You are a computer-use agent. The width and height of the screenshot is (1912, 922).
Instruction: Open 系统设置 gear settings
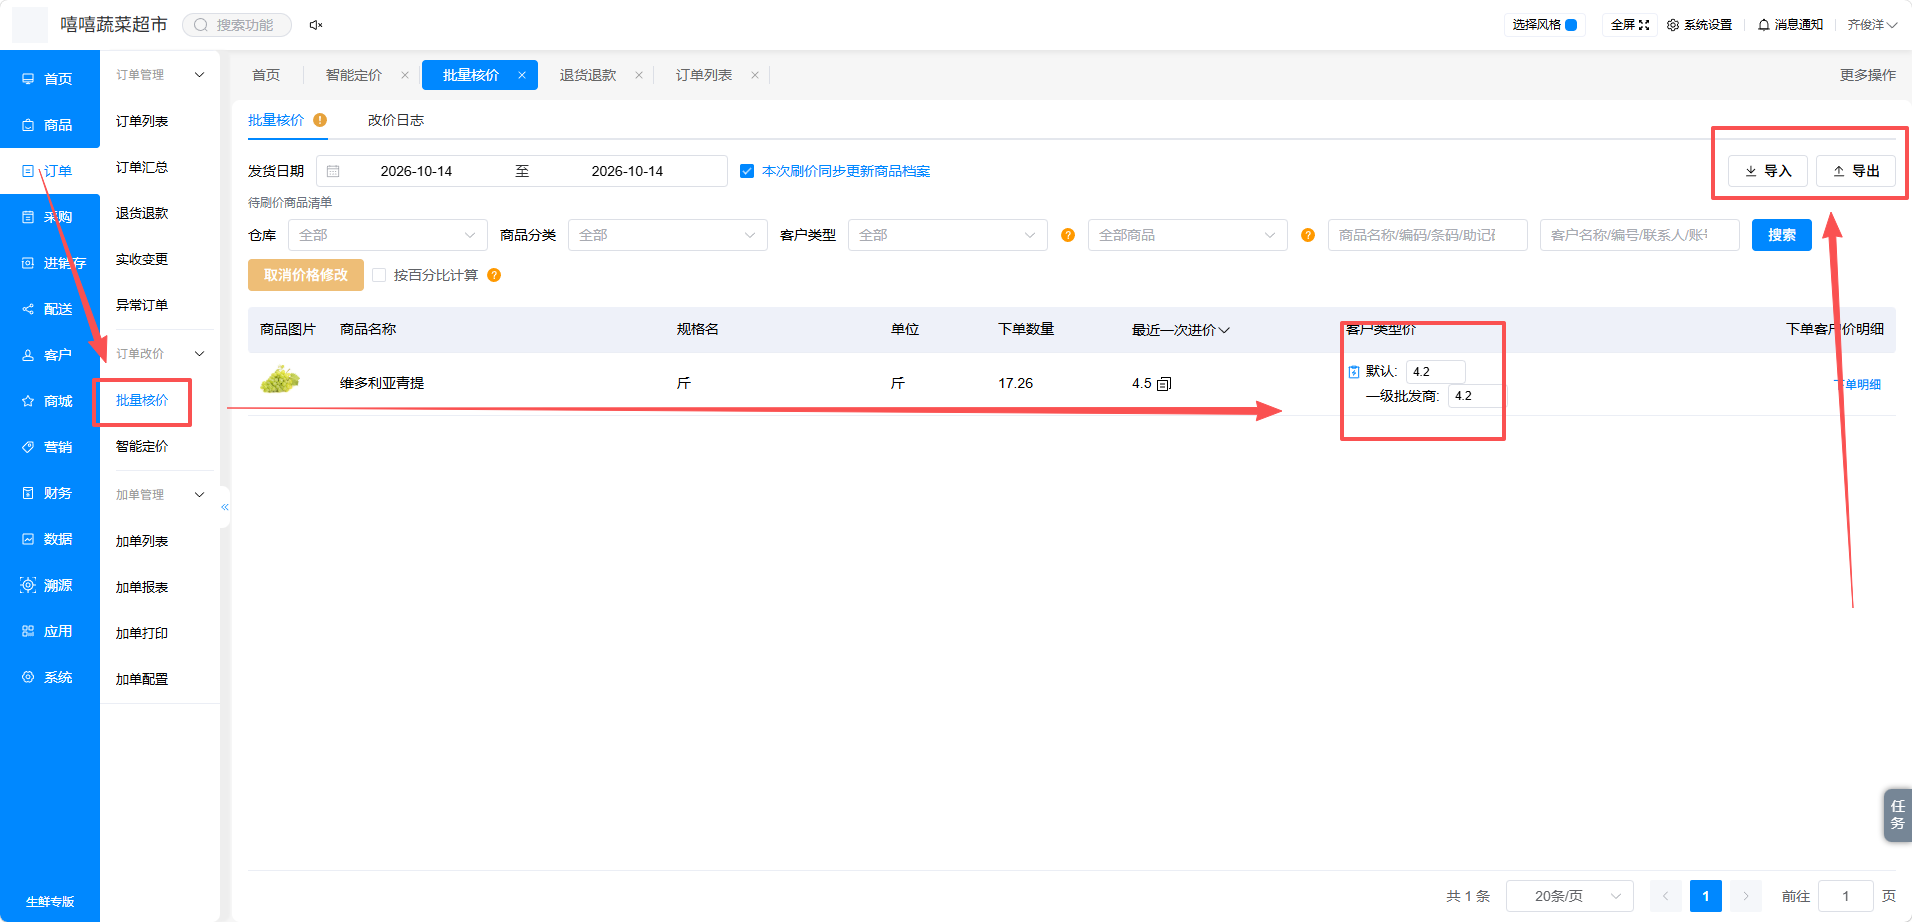coord(1699,25)
